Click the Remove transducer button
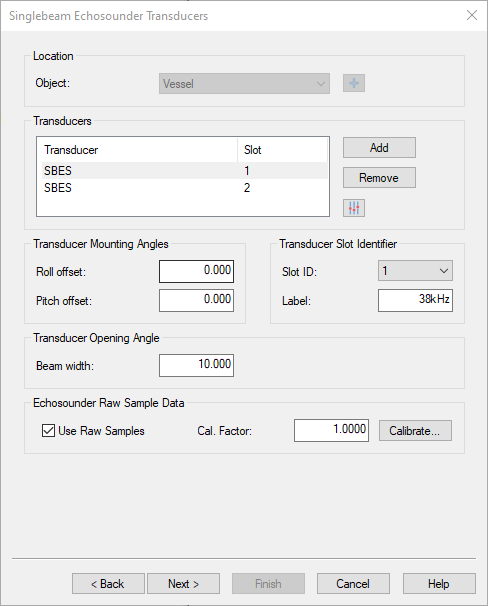Screen dimensions: 488x606 click(x=379, y=178)
